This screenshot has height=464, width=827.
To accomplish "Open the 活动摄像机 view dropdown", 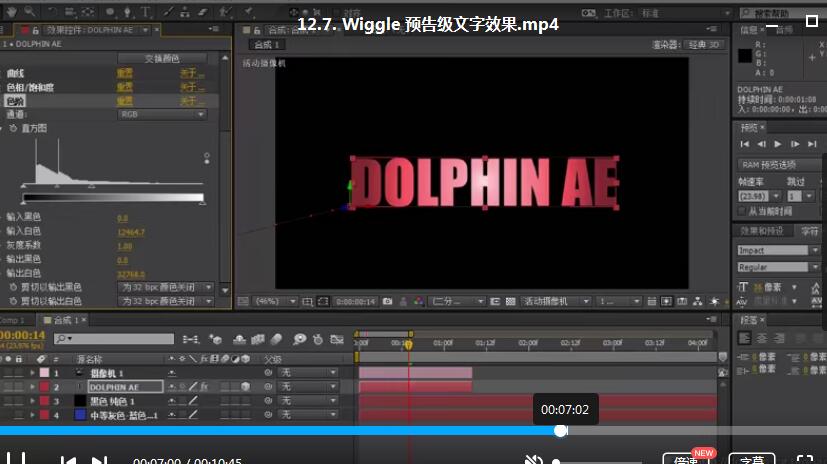I will pos(555,301).
